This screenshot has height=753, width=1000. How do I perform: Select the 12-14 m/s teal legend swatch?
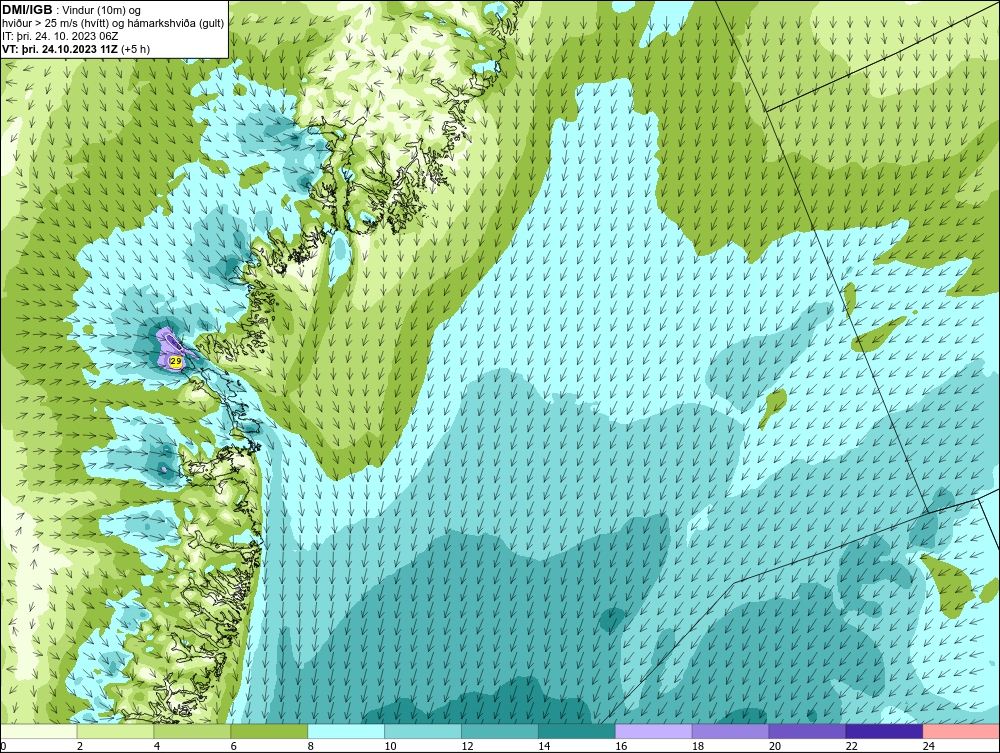499,731
